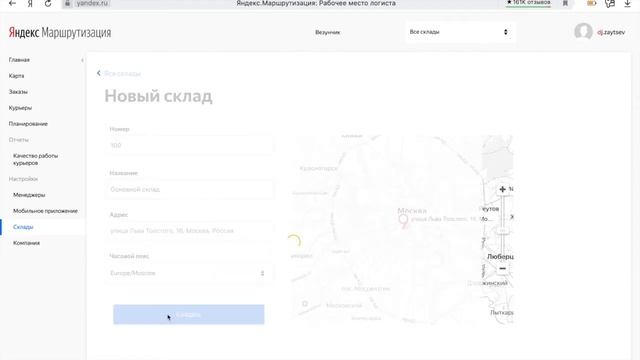
Task: Click the yandex.ru address field
Action: [x=93, y=3]
